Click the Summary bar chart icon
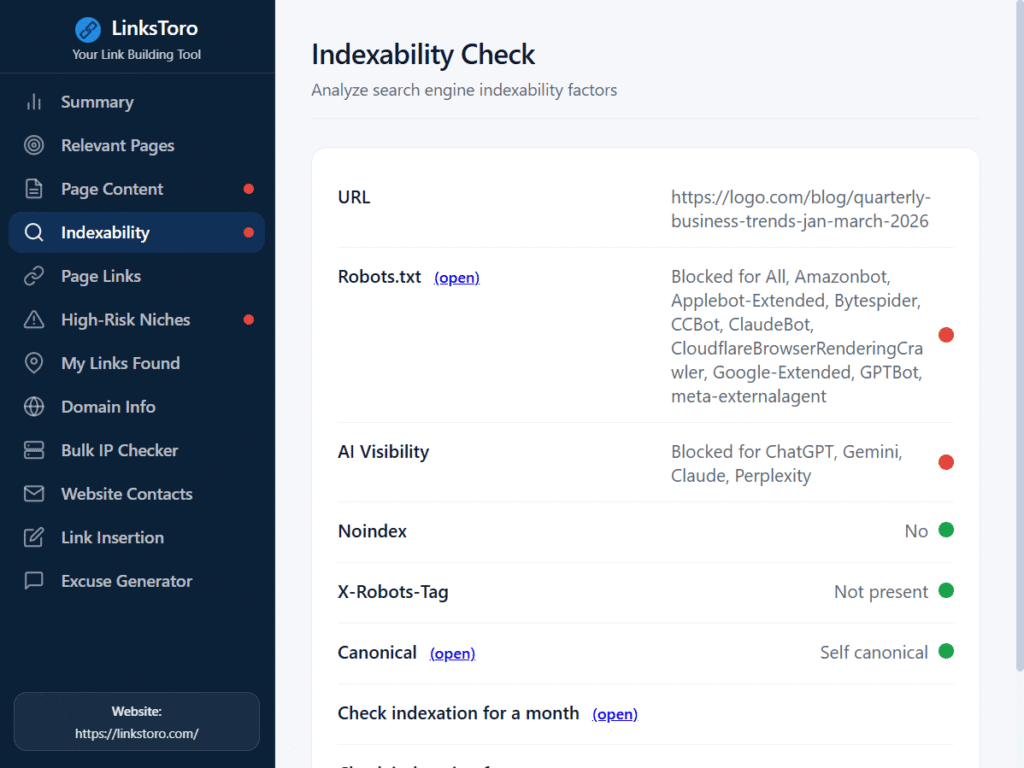 click(x=34, y=102)
